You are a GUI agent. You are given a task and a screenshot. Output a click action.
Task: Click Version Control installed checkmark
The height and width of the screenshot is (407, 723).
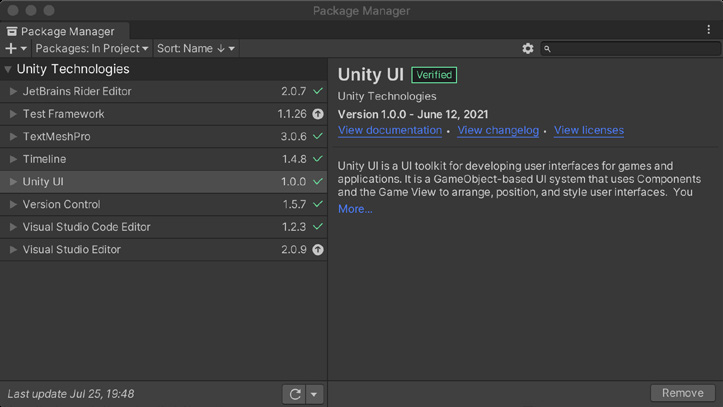[x=318, y=204]
